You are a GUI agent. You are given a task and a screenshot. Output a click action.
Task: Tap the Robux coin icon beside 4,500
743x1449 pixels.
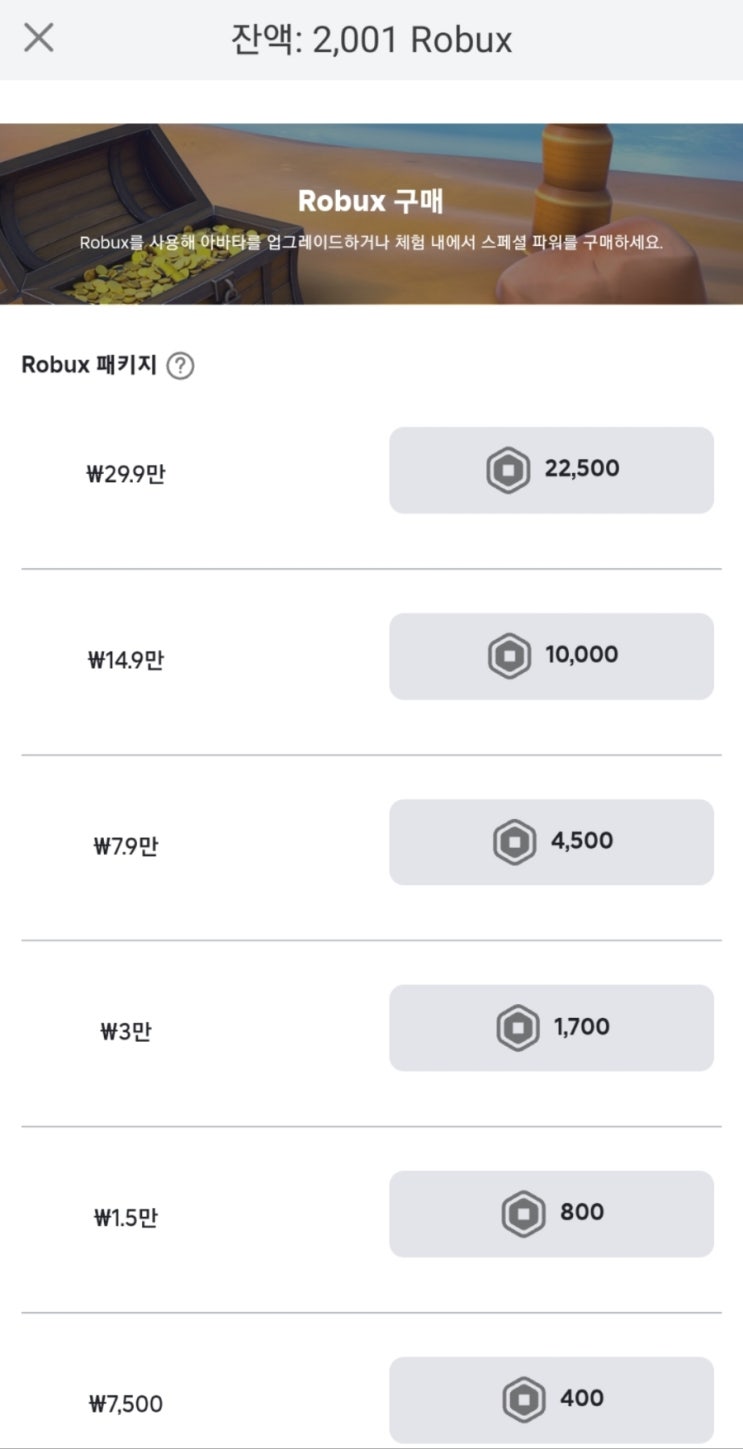515,842
